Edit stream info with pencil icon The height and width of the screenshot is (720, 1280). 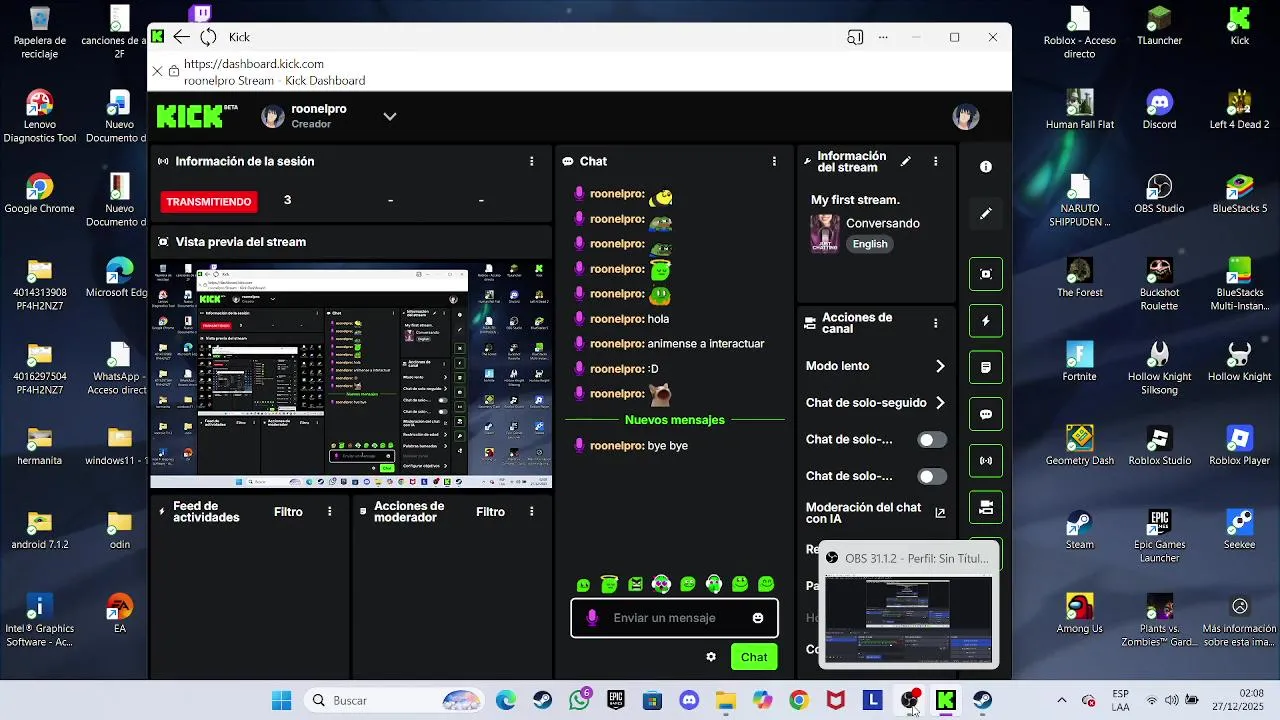pyautogui.click(x=906, y=161)
